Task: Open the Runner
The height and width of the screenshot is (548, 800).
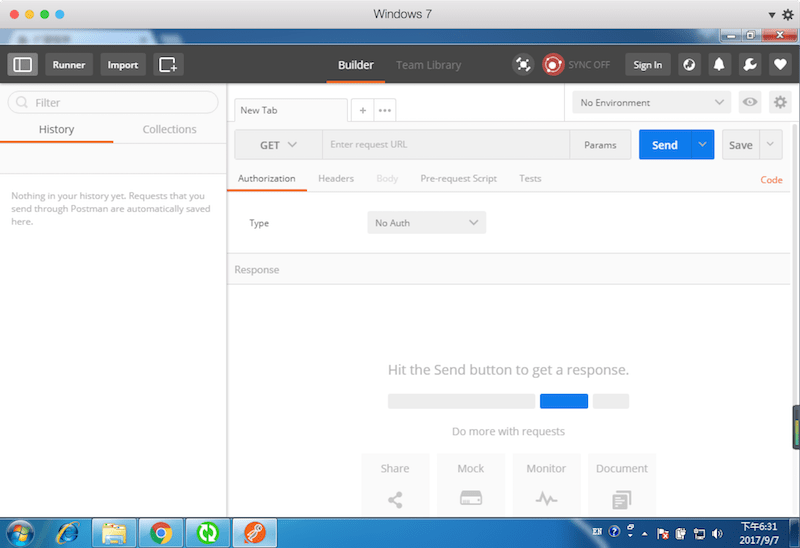Action: coord(69,65)
